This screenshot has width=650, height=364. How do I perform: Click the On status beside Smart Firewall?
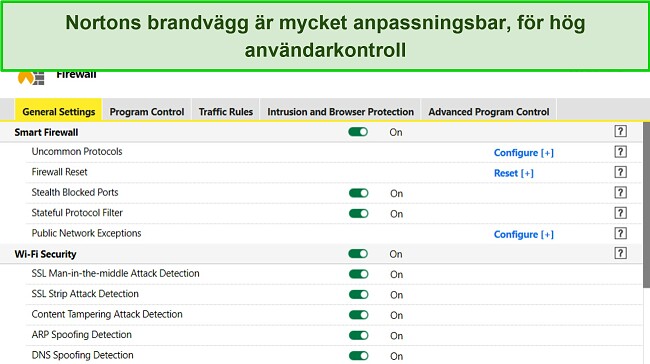coord(396,132)
